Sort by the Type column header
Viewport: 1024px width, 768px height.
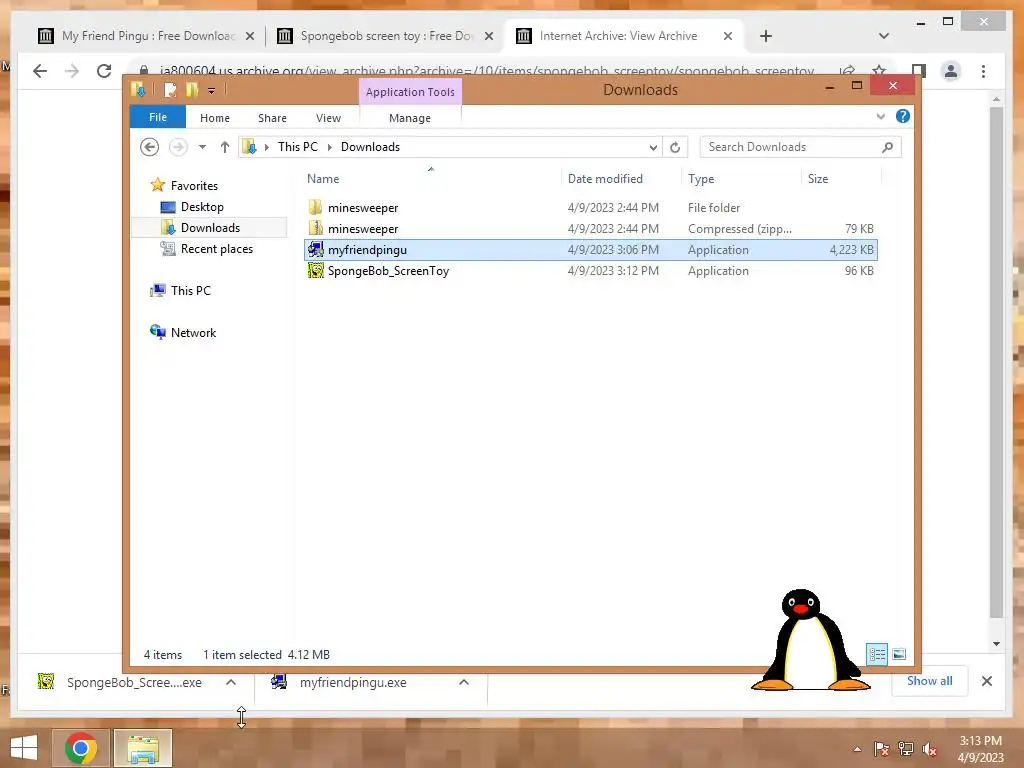click(741, 178)
